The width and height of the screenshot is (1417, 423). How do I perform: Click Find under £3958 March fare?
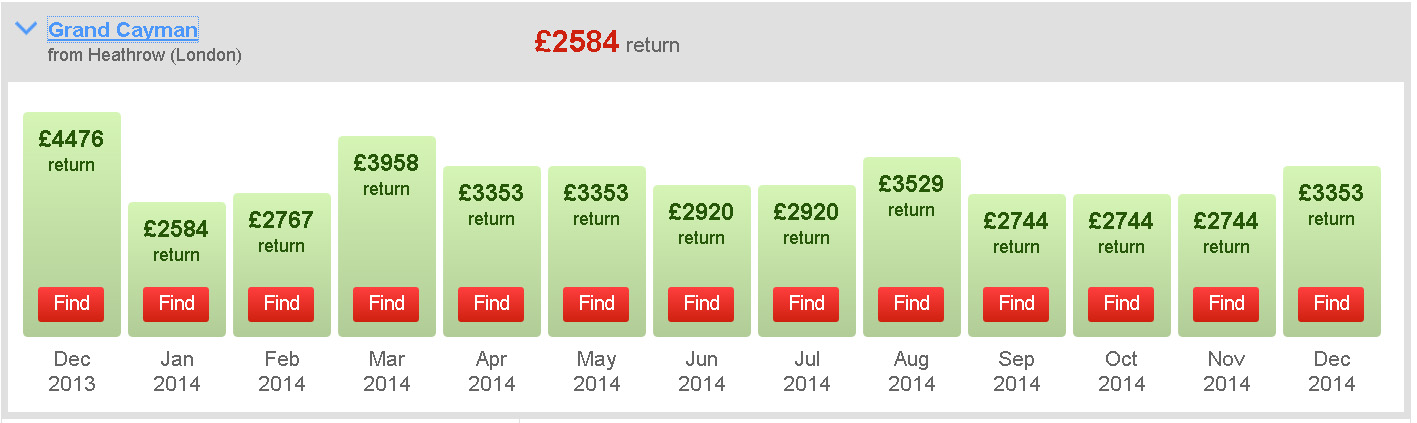tap(386, 304)
